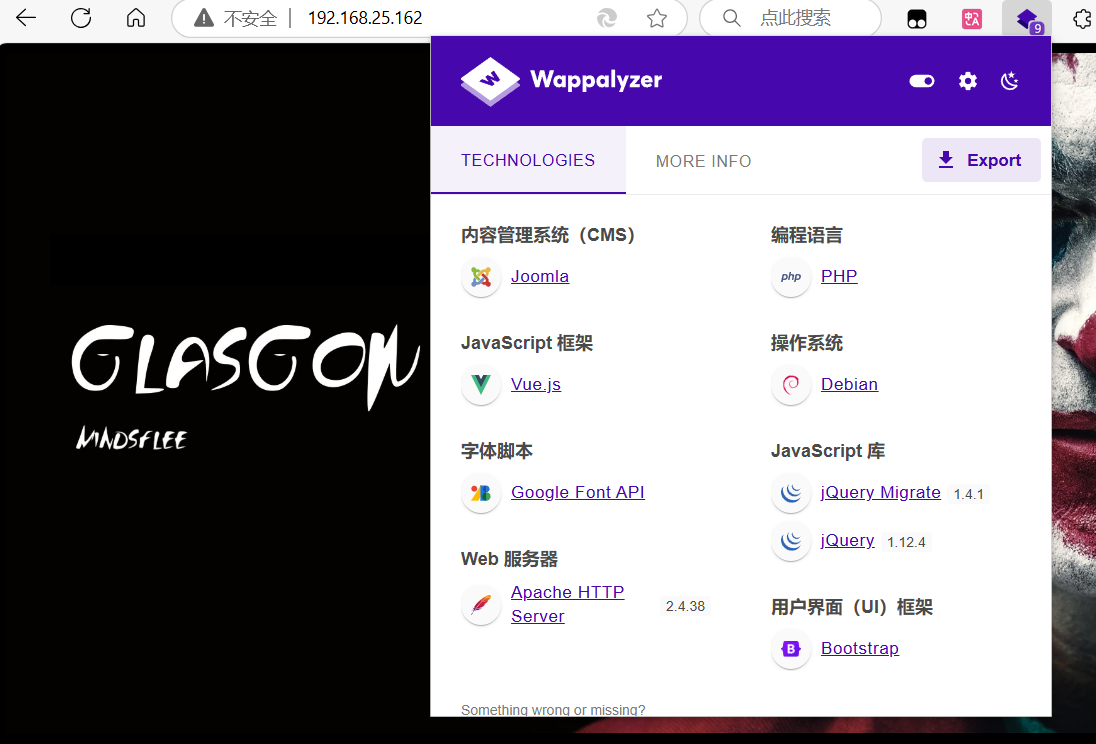Open the Google Font API link
Viewport: 1096px width, 744px height.
point(577,492)
